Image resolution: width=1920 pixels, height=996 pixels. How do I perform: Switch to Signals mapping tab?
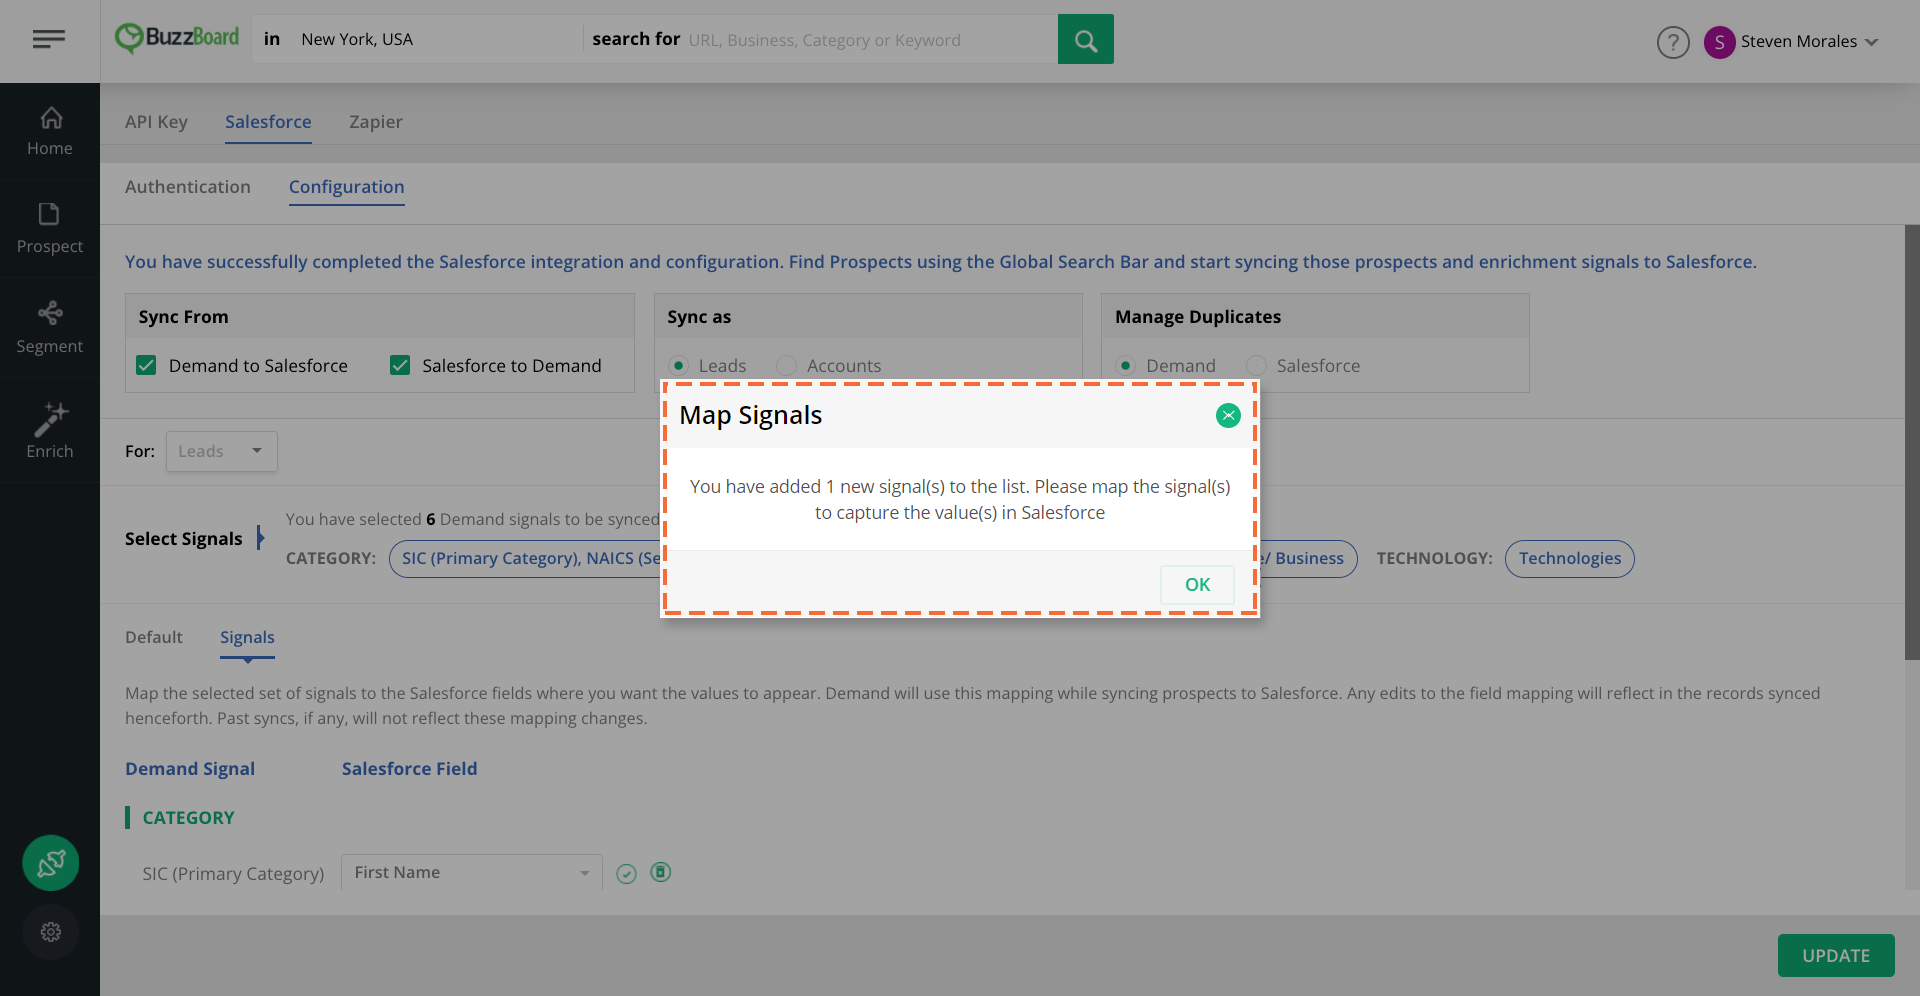[x=247, y=638]
